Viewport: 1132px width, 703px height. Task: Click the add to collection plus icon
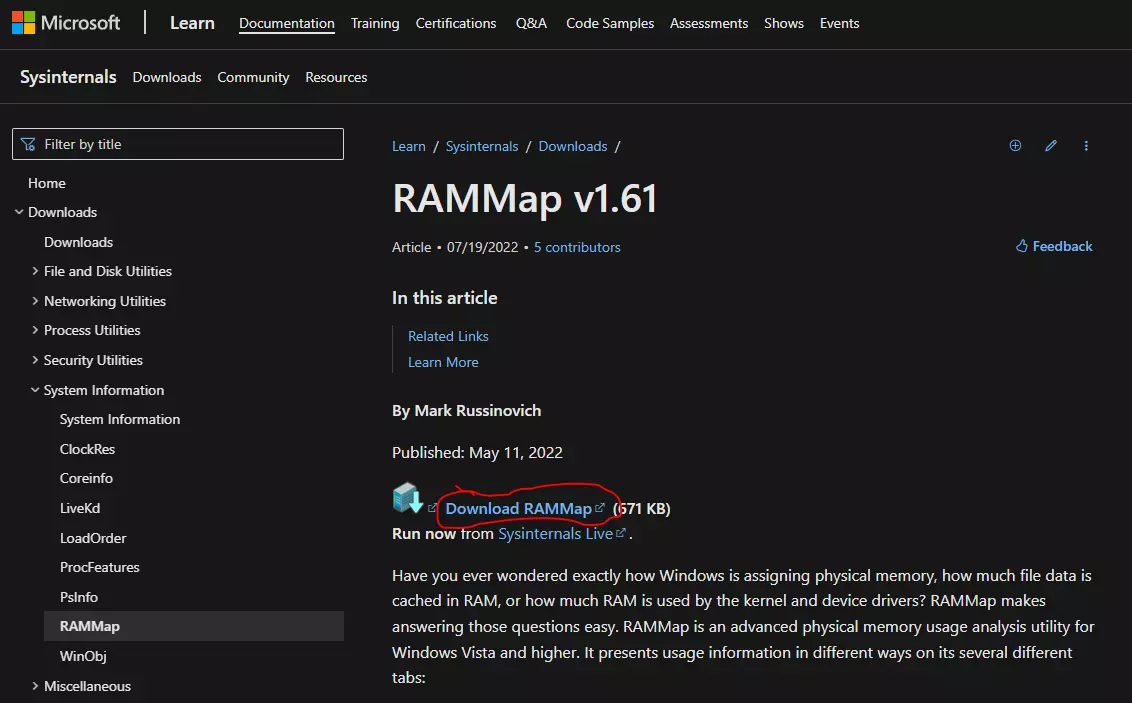point(1015,146)
